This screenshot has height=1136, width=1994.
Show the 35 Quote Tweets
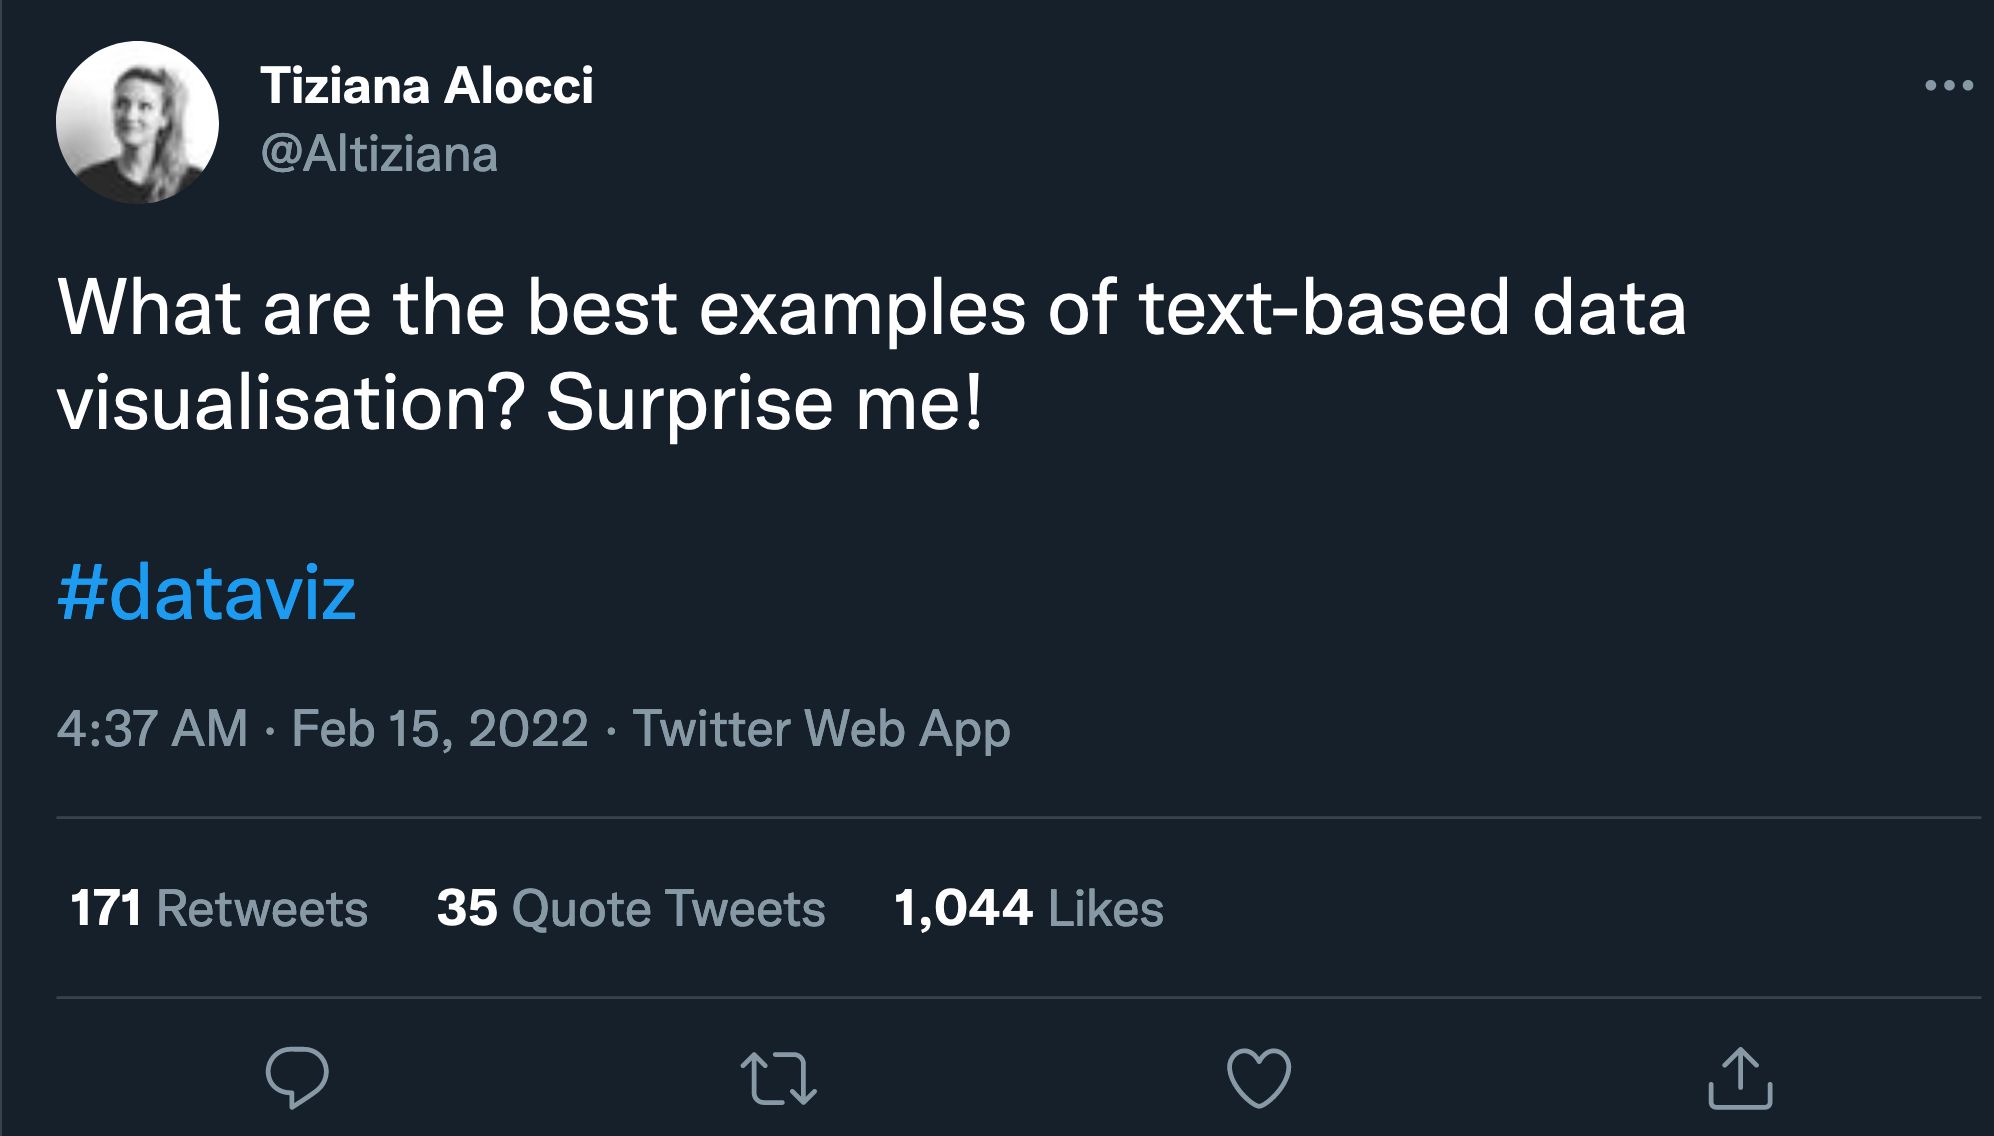(x=630, y=908)
